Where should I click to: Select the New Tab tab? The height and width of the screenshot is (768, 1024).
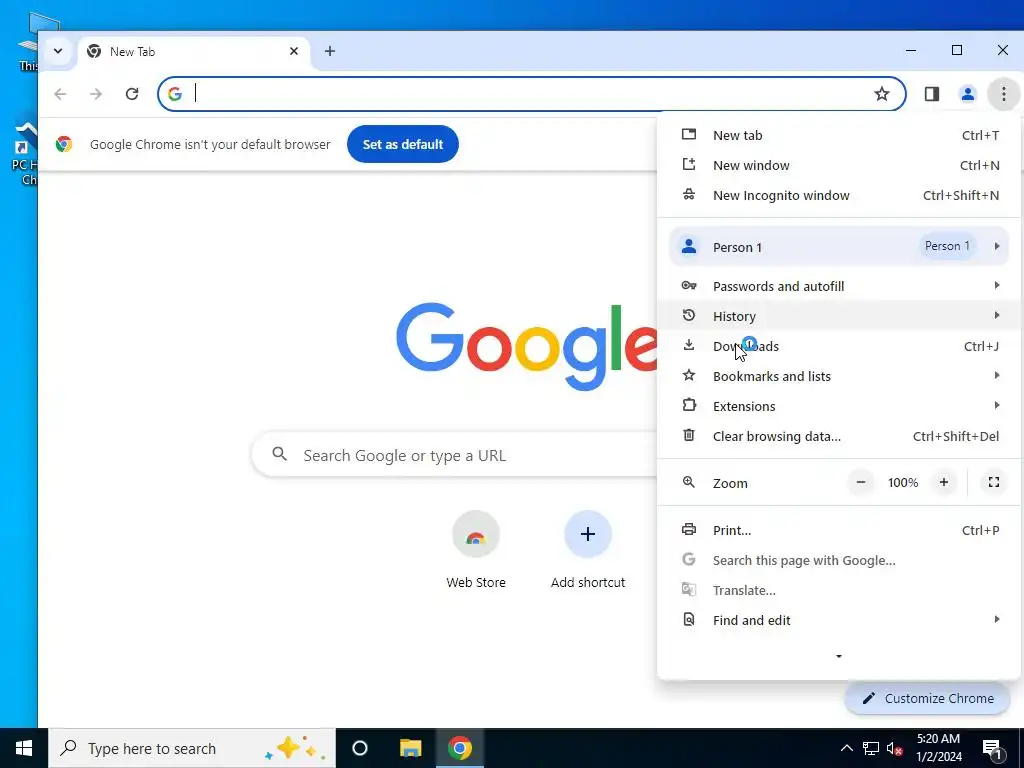[194, 52]
